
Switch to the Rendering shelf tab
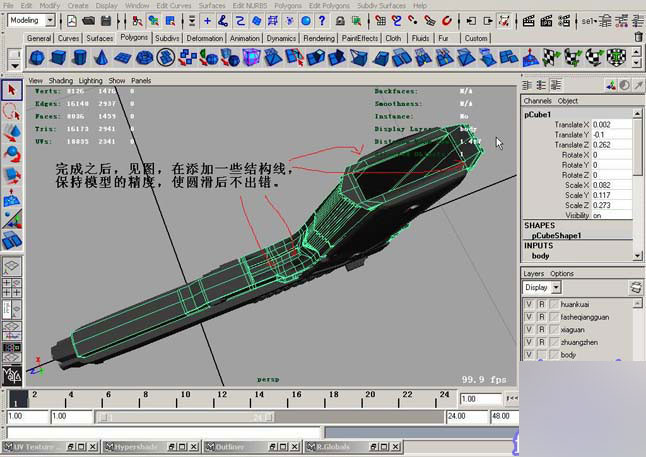tap(318, 38)
